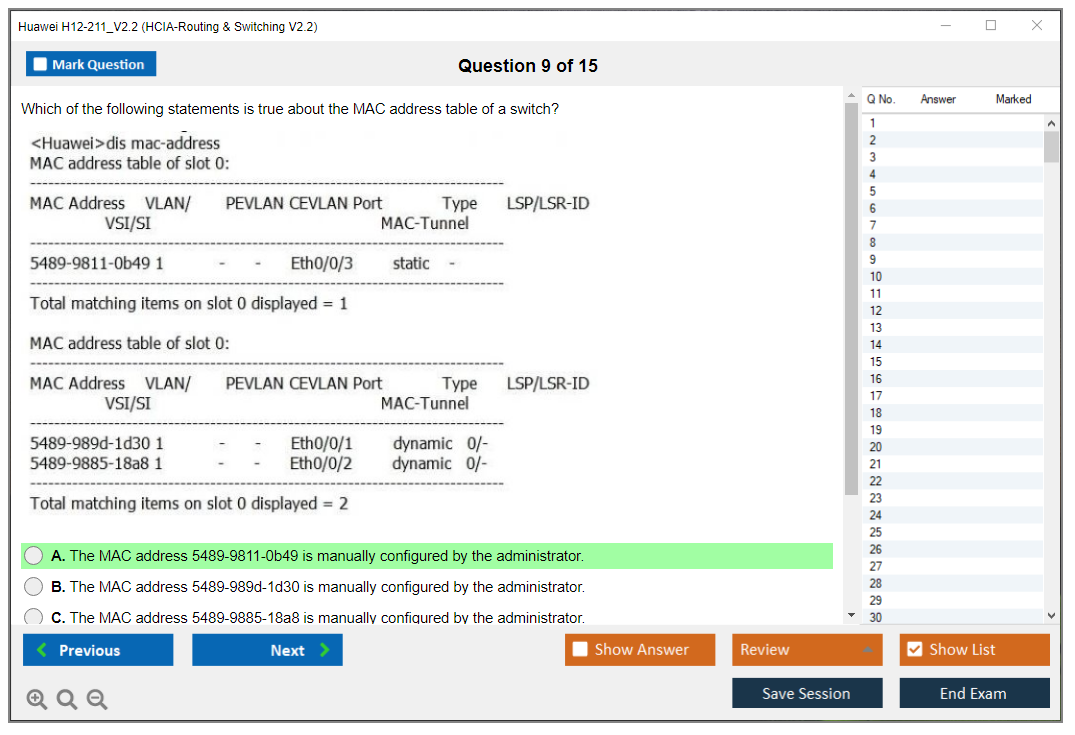The height and width of the screenshot is (735, 1075).
Task: Click the zoom in magnifier icon
Action: click(x=36, y=700)
